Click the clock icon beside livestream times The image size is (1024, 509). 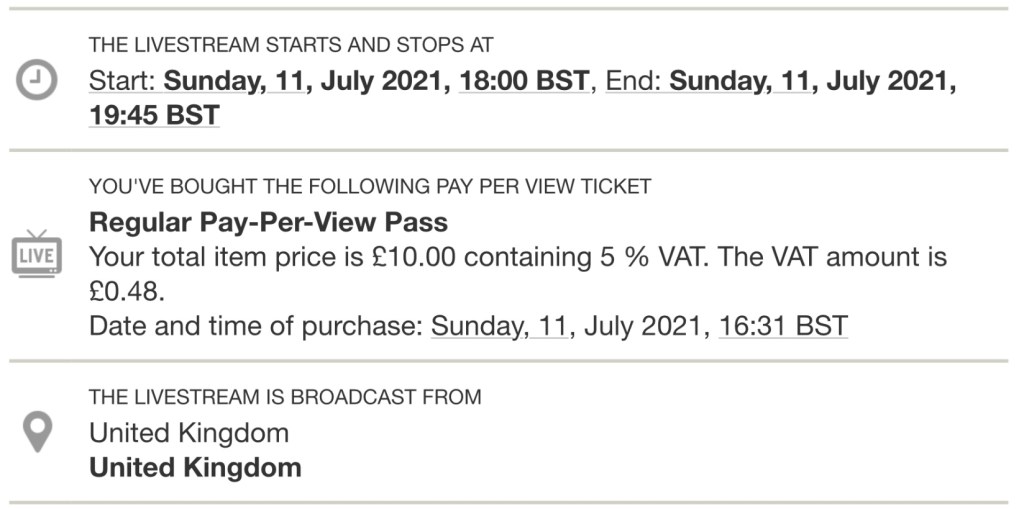37,81
